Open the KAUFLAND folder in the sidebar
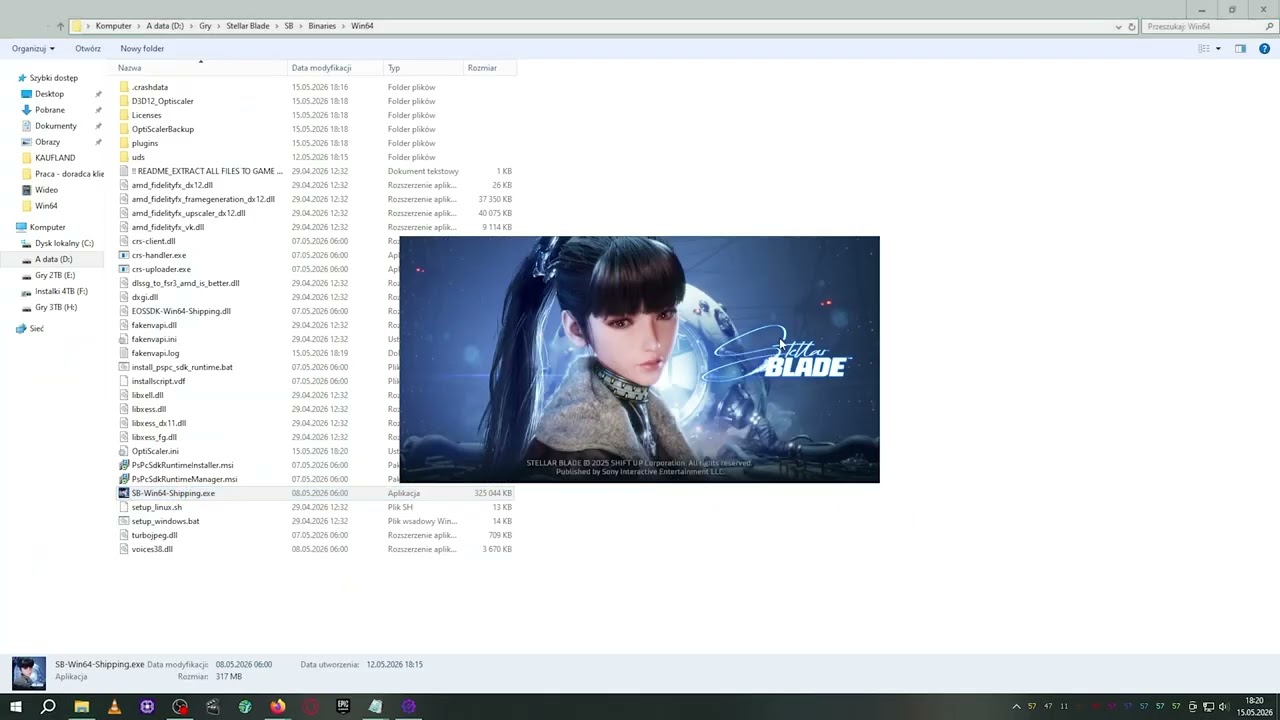 (54, 158)
